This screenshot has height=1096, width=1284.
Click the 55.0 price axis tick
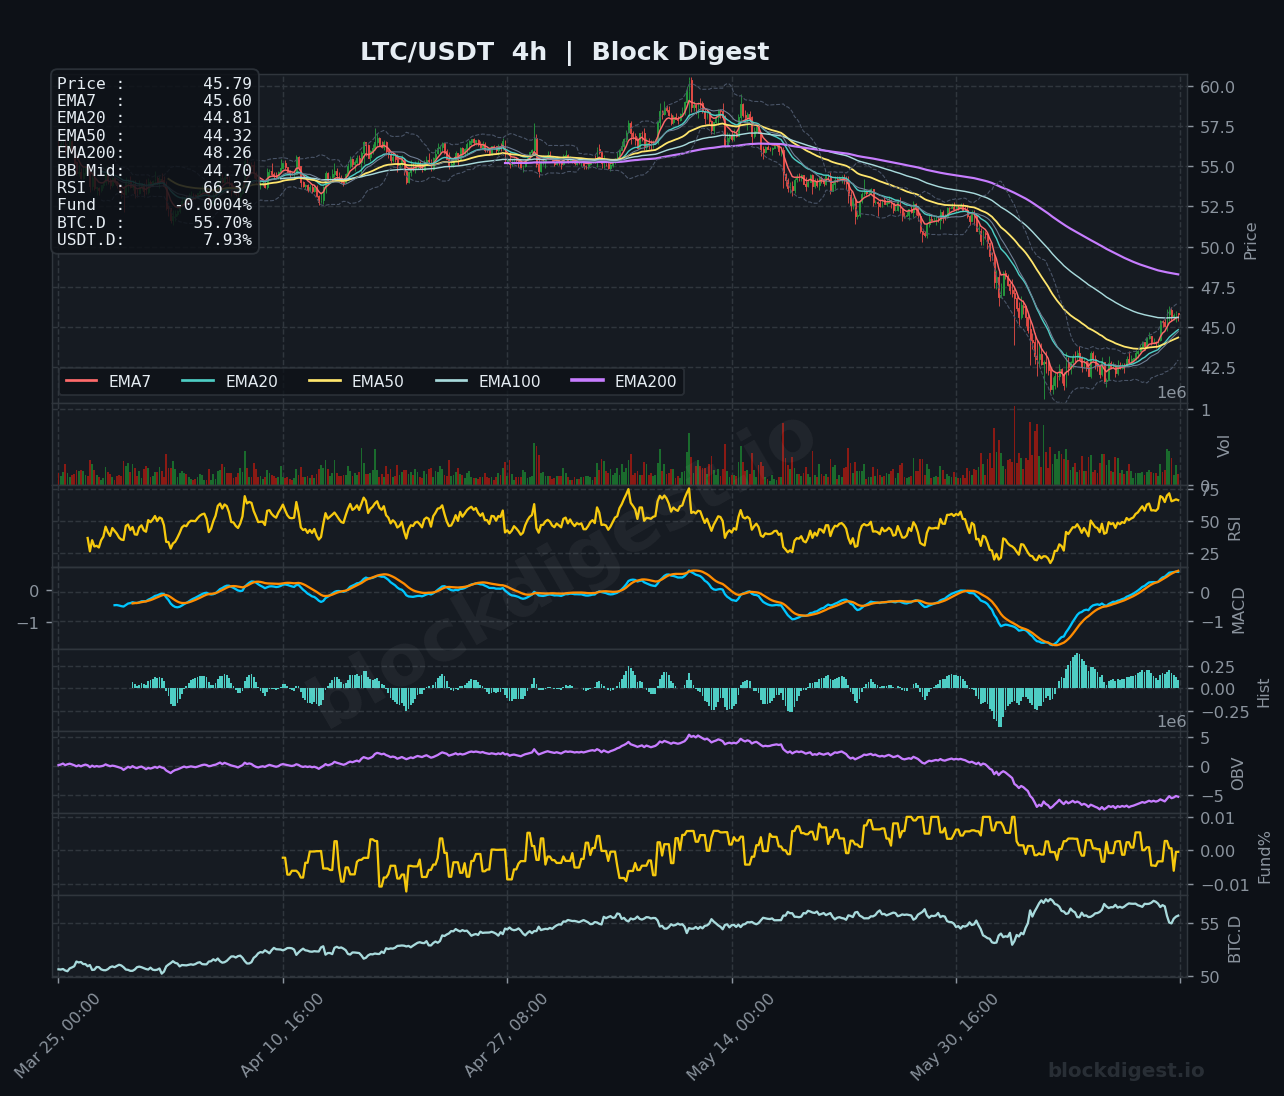click(1217, 167)
